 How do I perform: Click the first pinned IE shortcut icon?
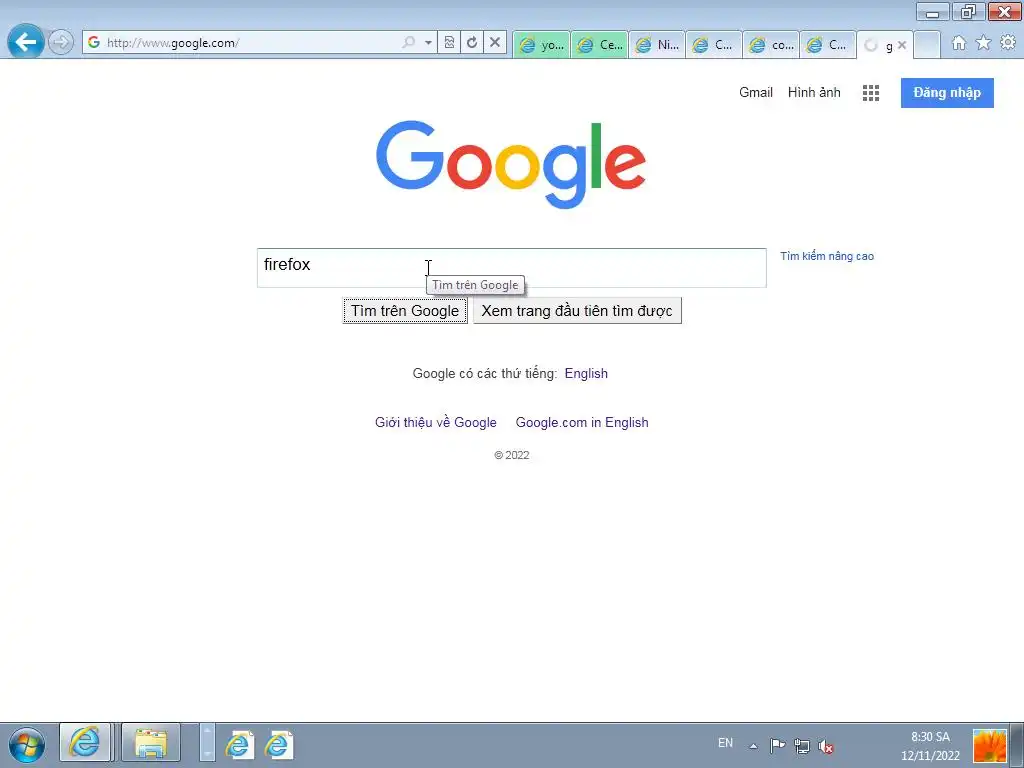(239, 744)
